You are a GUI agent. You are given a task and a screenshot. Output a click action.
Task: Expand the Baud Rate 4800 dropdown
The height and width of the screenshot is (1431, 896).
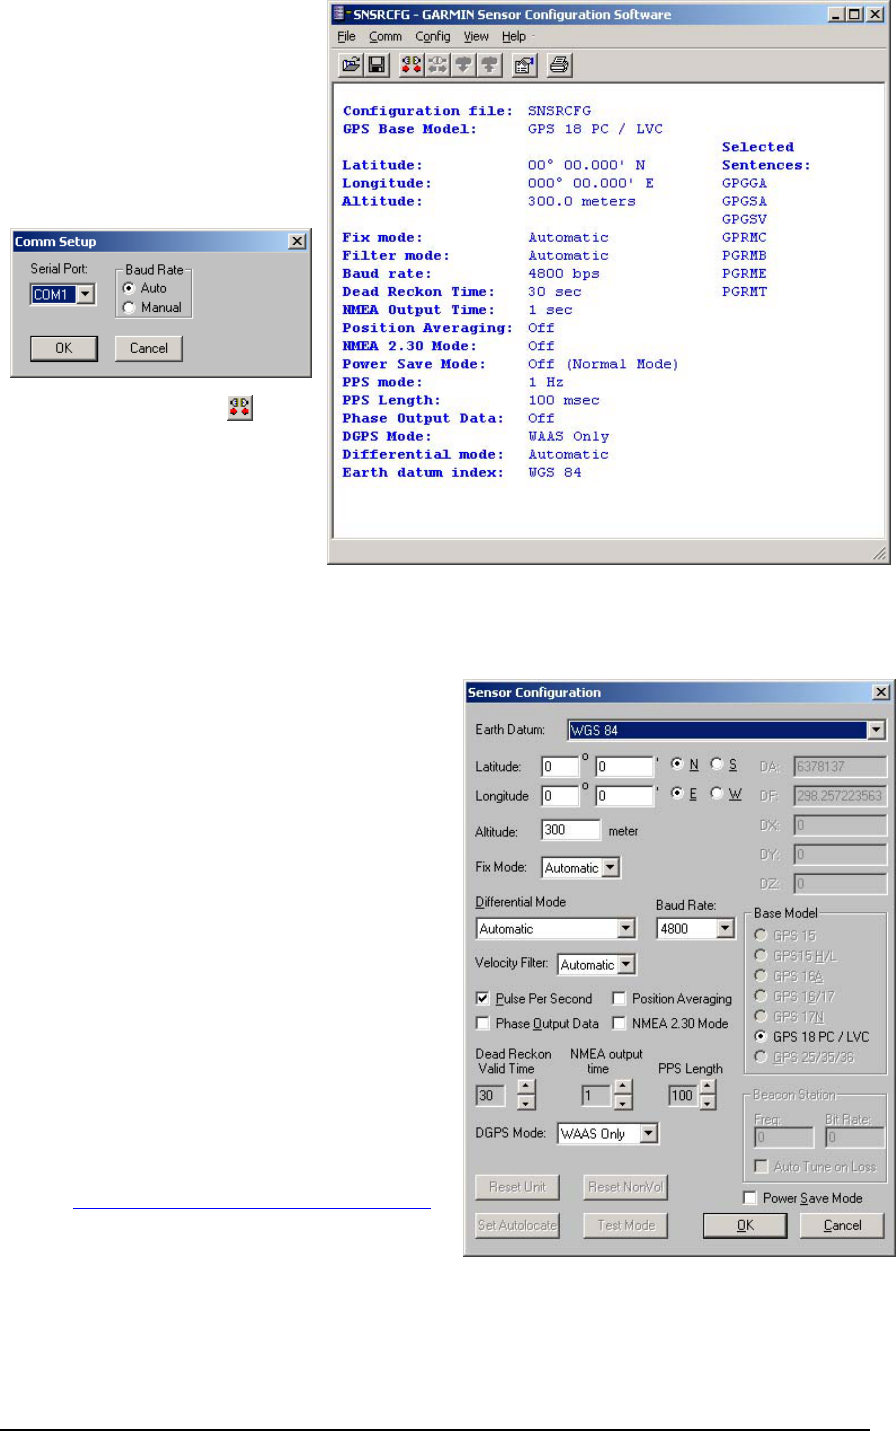click(726, 929)
